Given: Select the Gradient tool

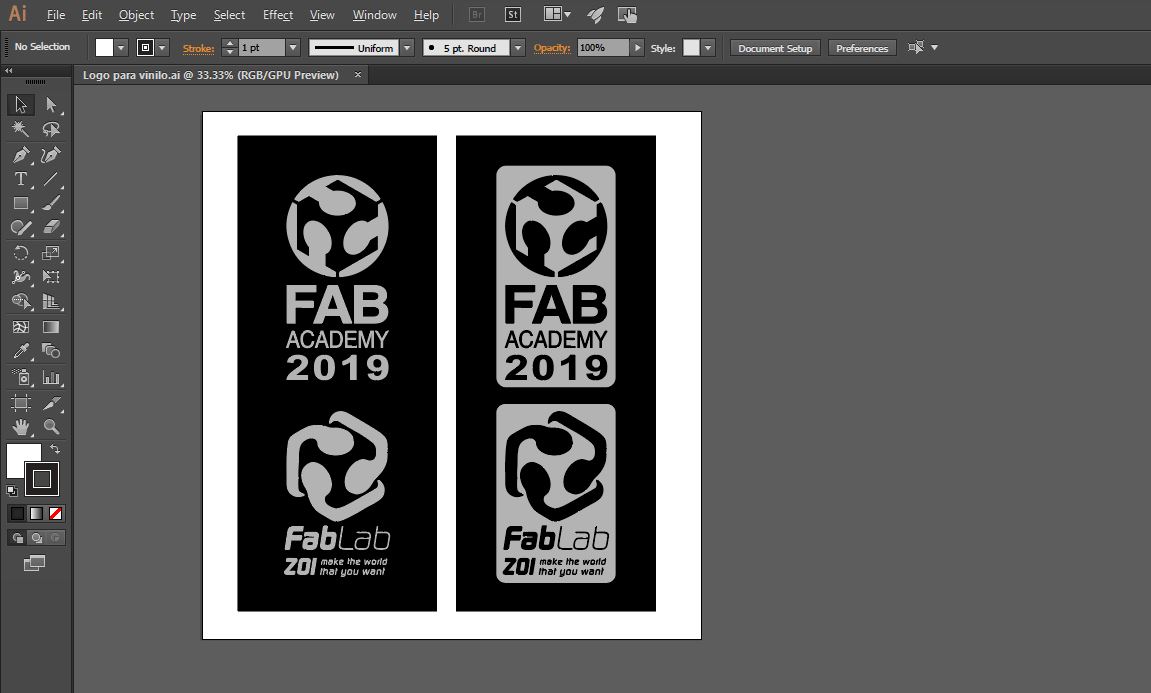Looking at the screenshot, I should click(x=51, y=327).
